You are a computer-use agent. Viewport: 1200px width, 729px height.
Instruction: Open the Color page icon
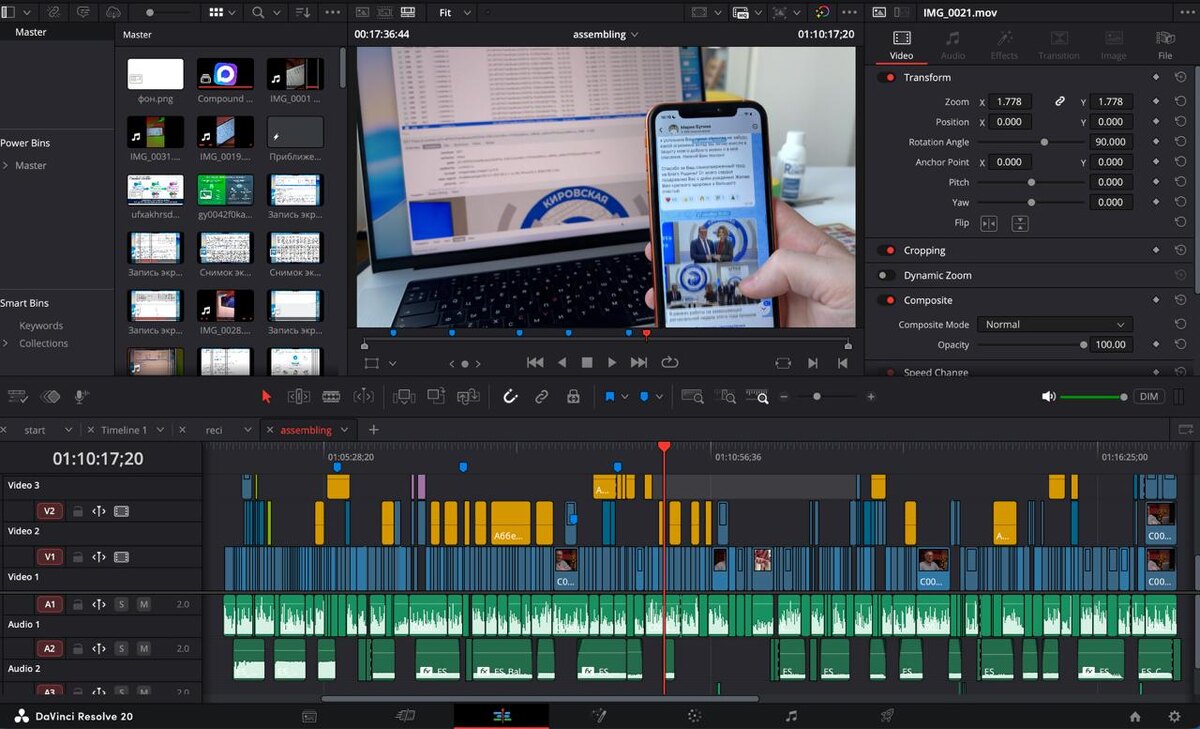click(694, 716)
